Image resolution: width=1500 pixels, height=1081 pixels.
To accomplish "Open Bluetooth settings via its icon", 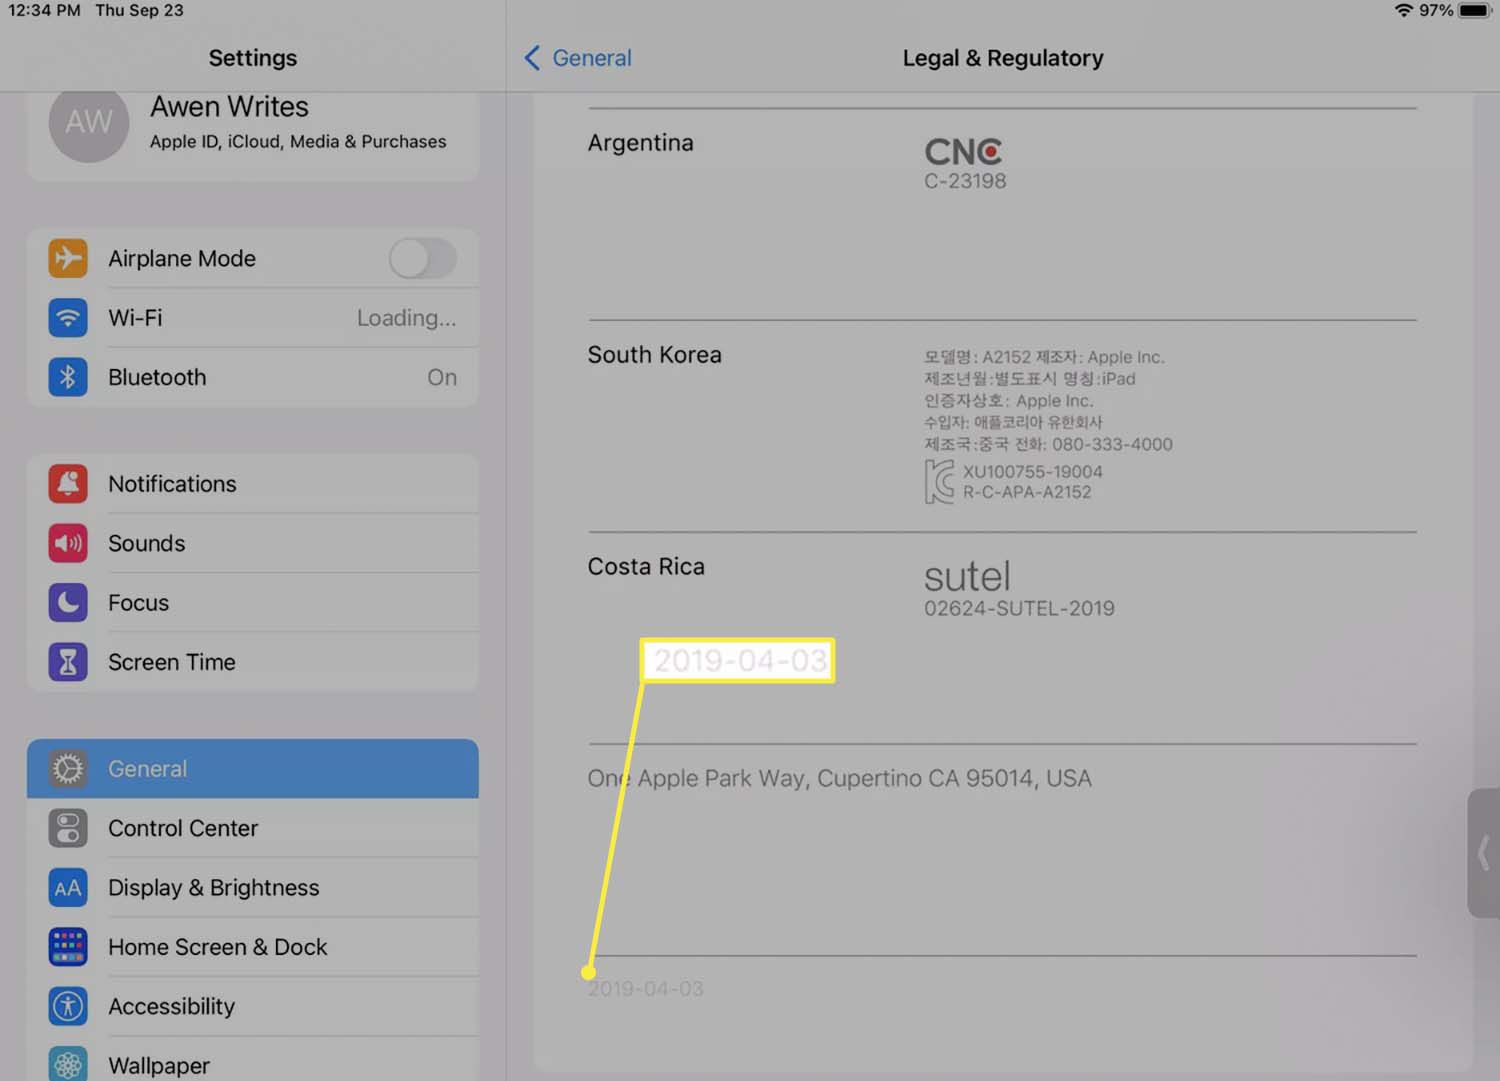I will pos(68,377).
